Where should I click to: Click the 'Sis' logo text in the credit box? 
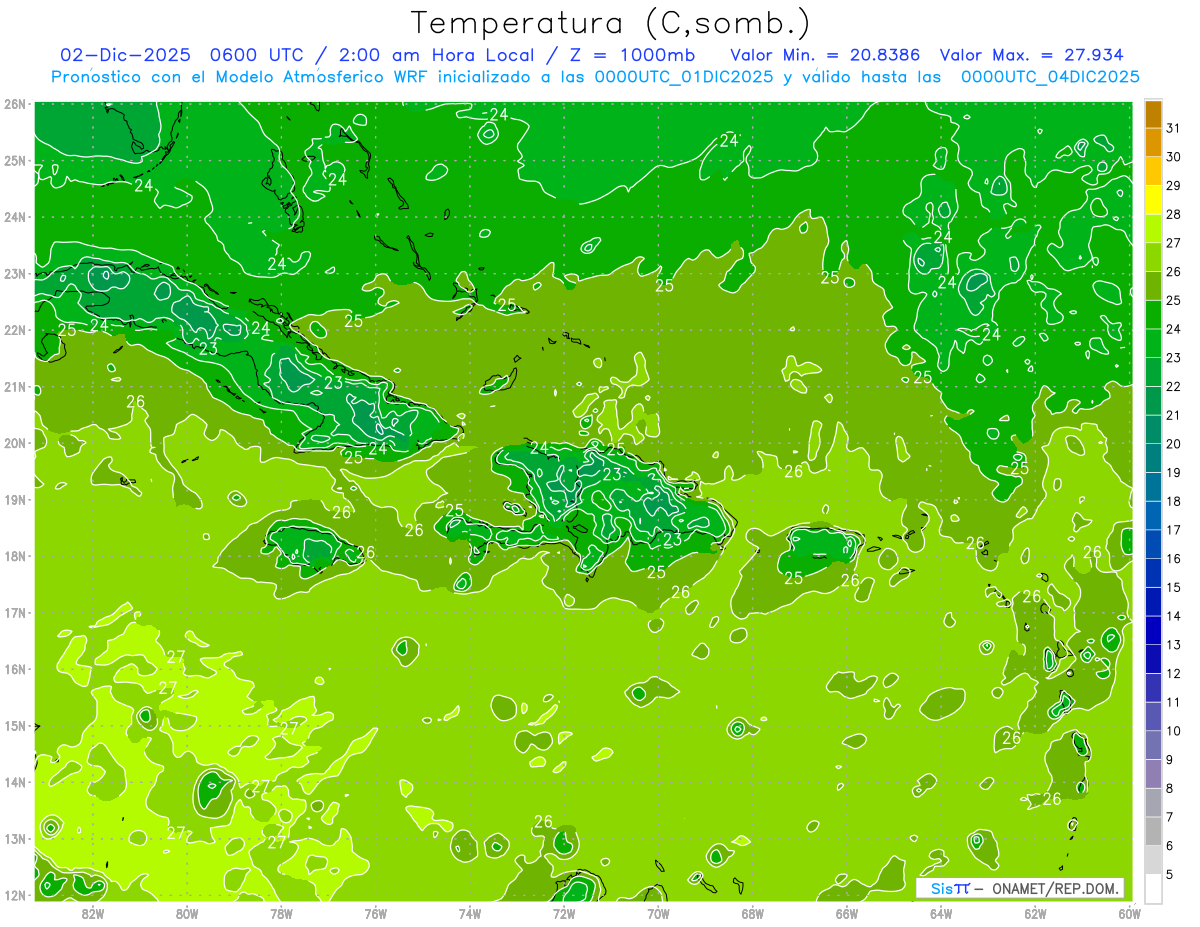(943, 888)
